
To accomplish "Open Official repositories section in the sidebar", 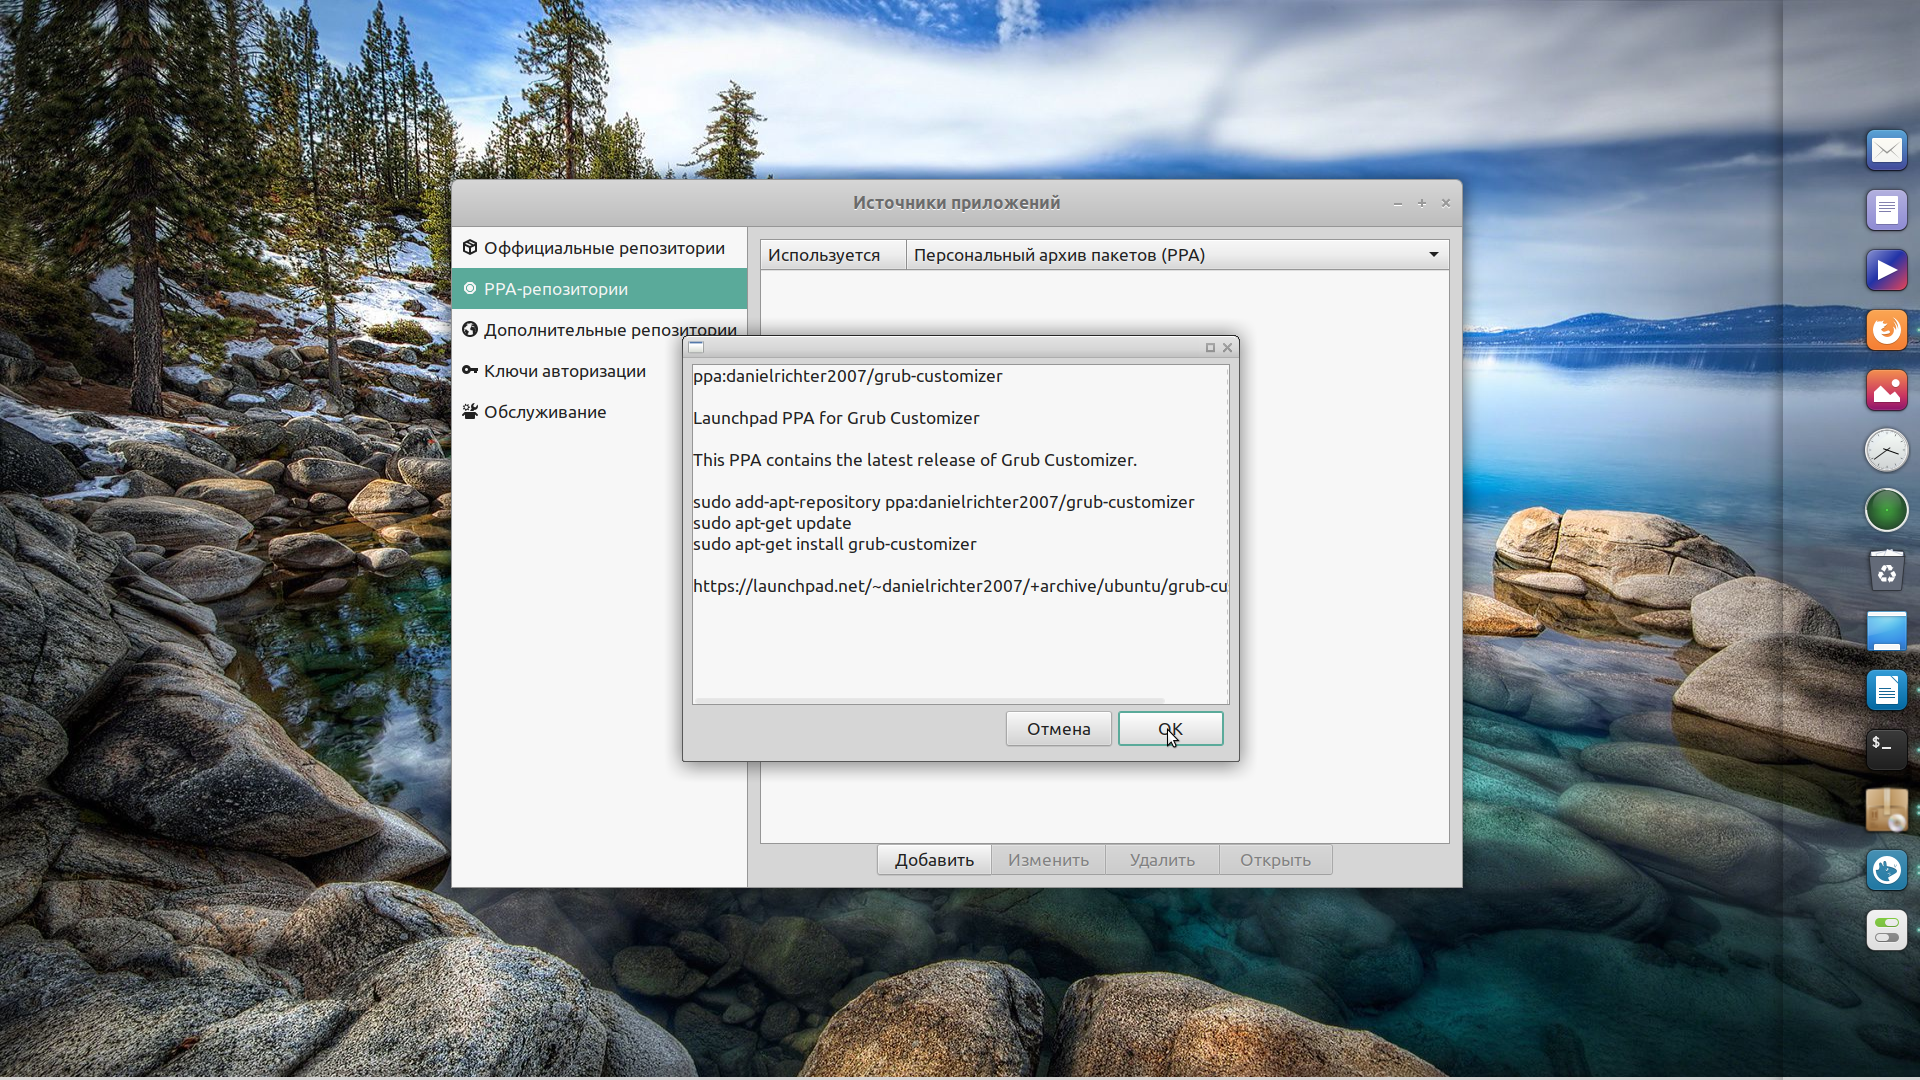I will pyautogui.click(x=603, y=248).
